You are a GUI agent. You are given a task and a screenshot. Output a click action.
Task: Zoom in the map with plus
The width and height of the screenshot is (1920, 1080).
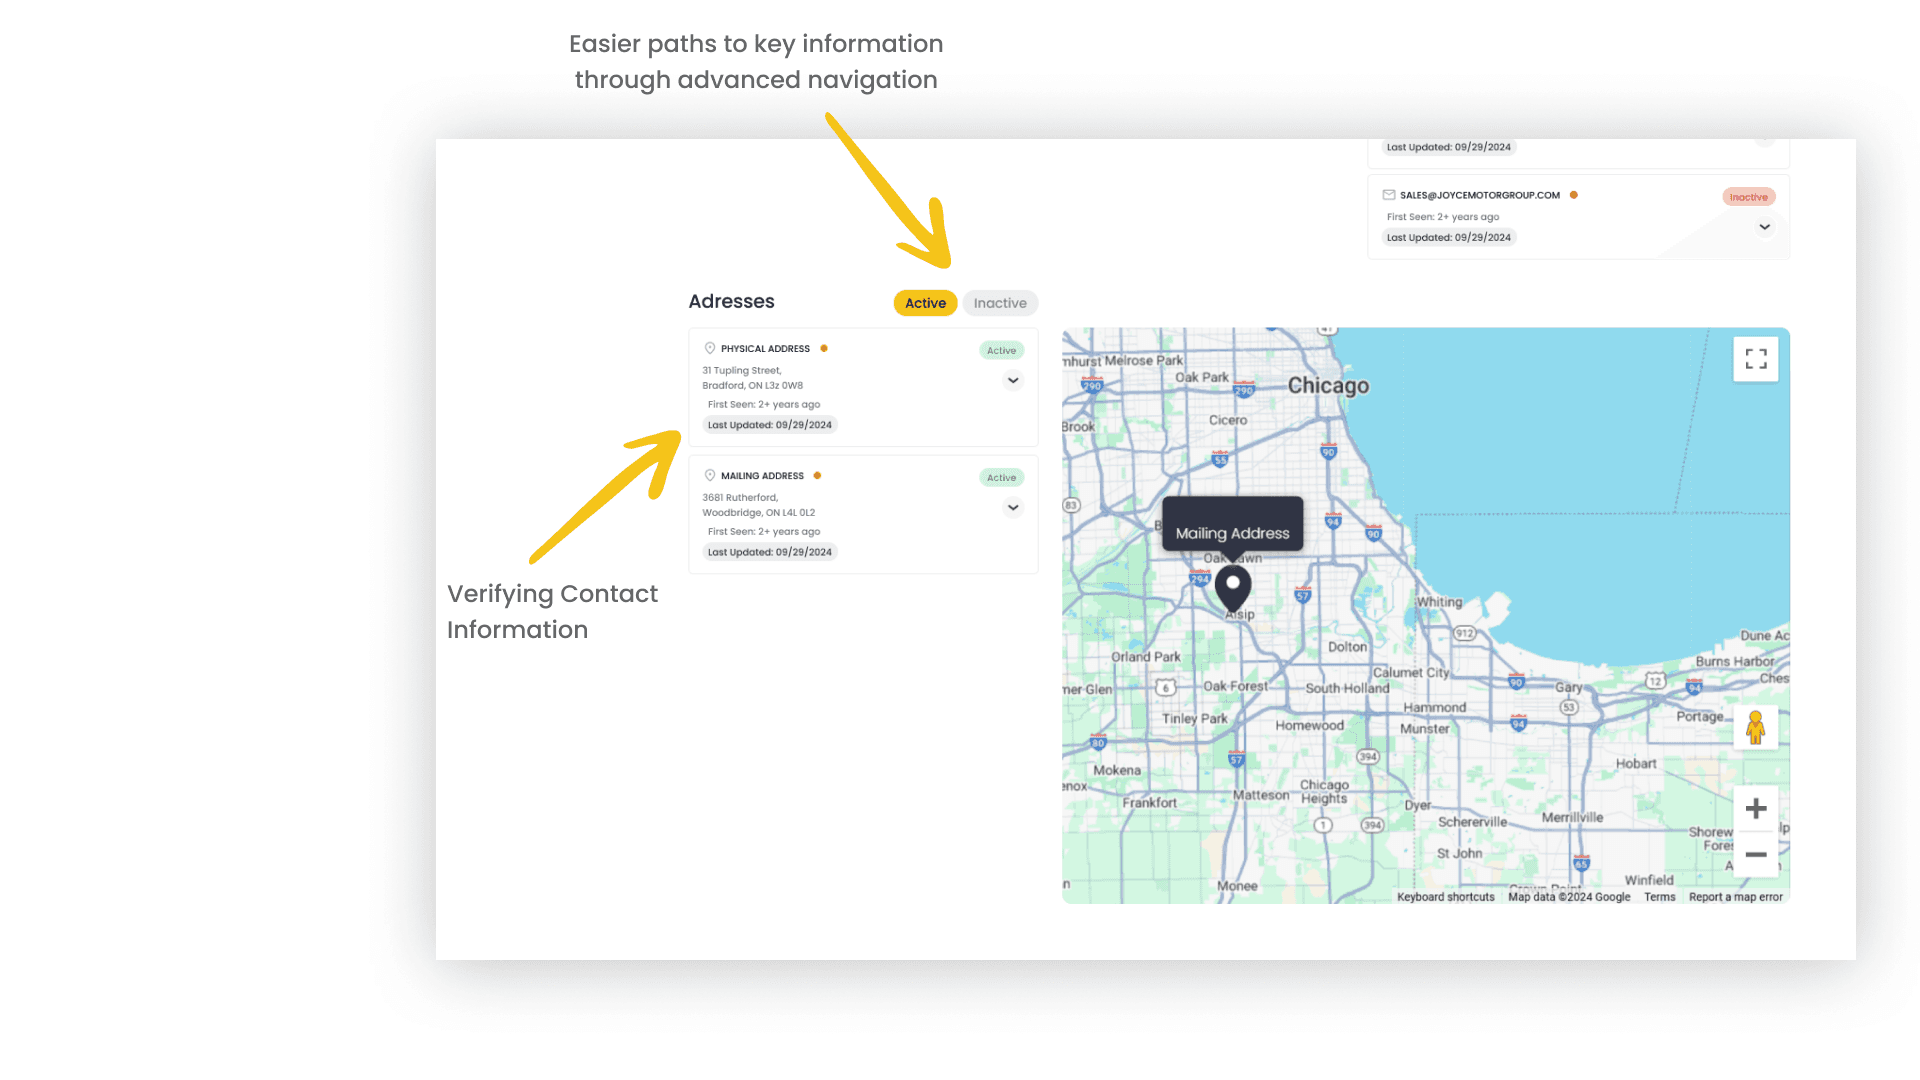tap(1755, 808)
